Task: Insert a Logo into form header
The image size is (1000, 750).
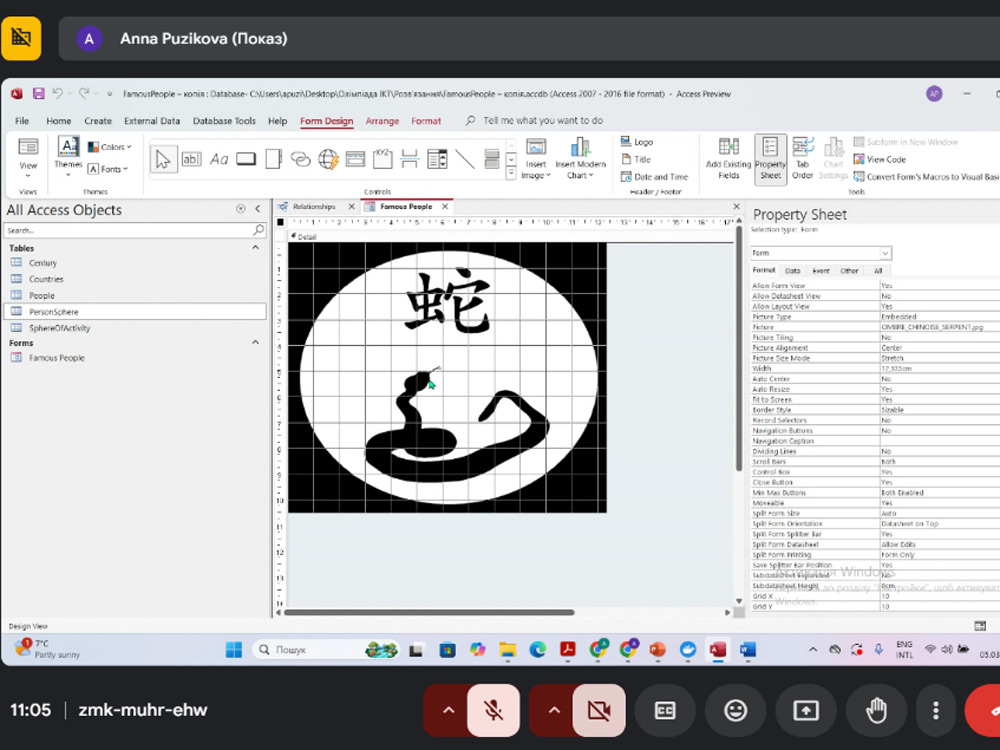Action: (636, 142)
